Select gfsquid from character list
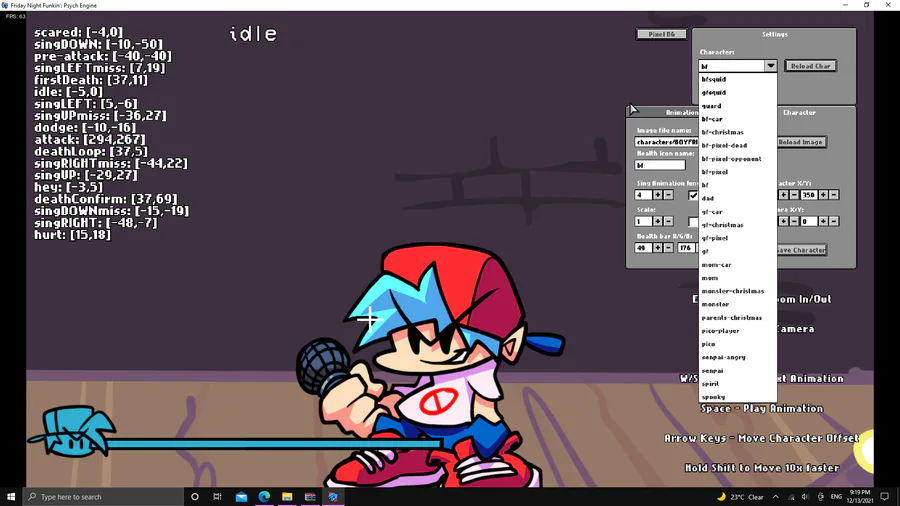900x506 pixels. point(738,92)
